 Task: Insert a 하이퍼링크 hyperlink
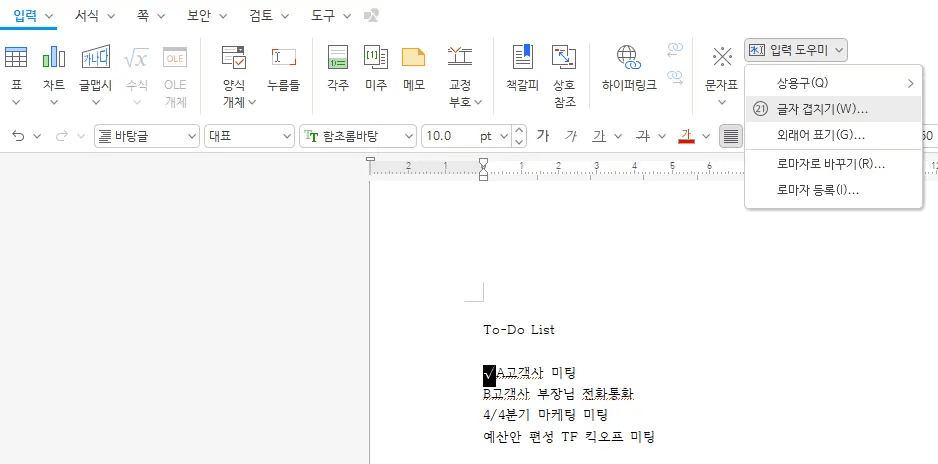(x=629, y=58)
